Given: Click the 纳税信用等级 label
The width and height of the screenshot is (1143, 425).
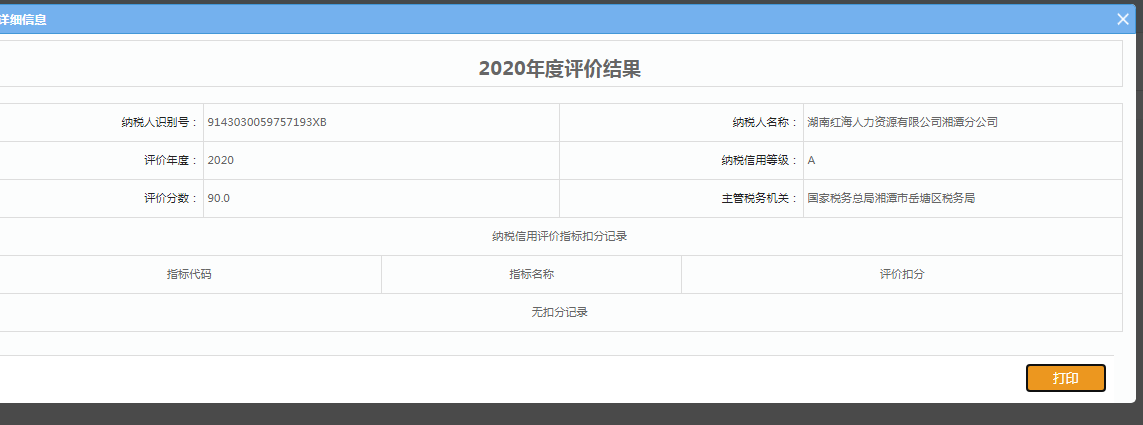Looking at the screenshot, I should 759,160.
